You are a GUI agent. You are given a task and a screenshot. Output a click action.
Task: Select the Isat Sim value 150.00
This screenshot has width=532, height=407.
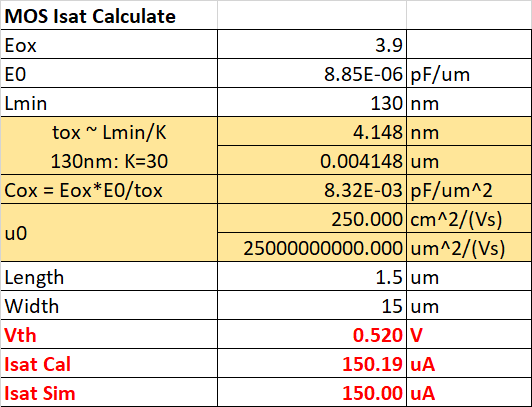(312, 392)
